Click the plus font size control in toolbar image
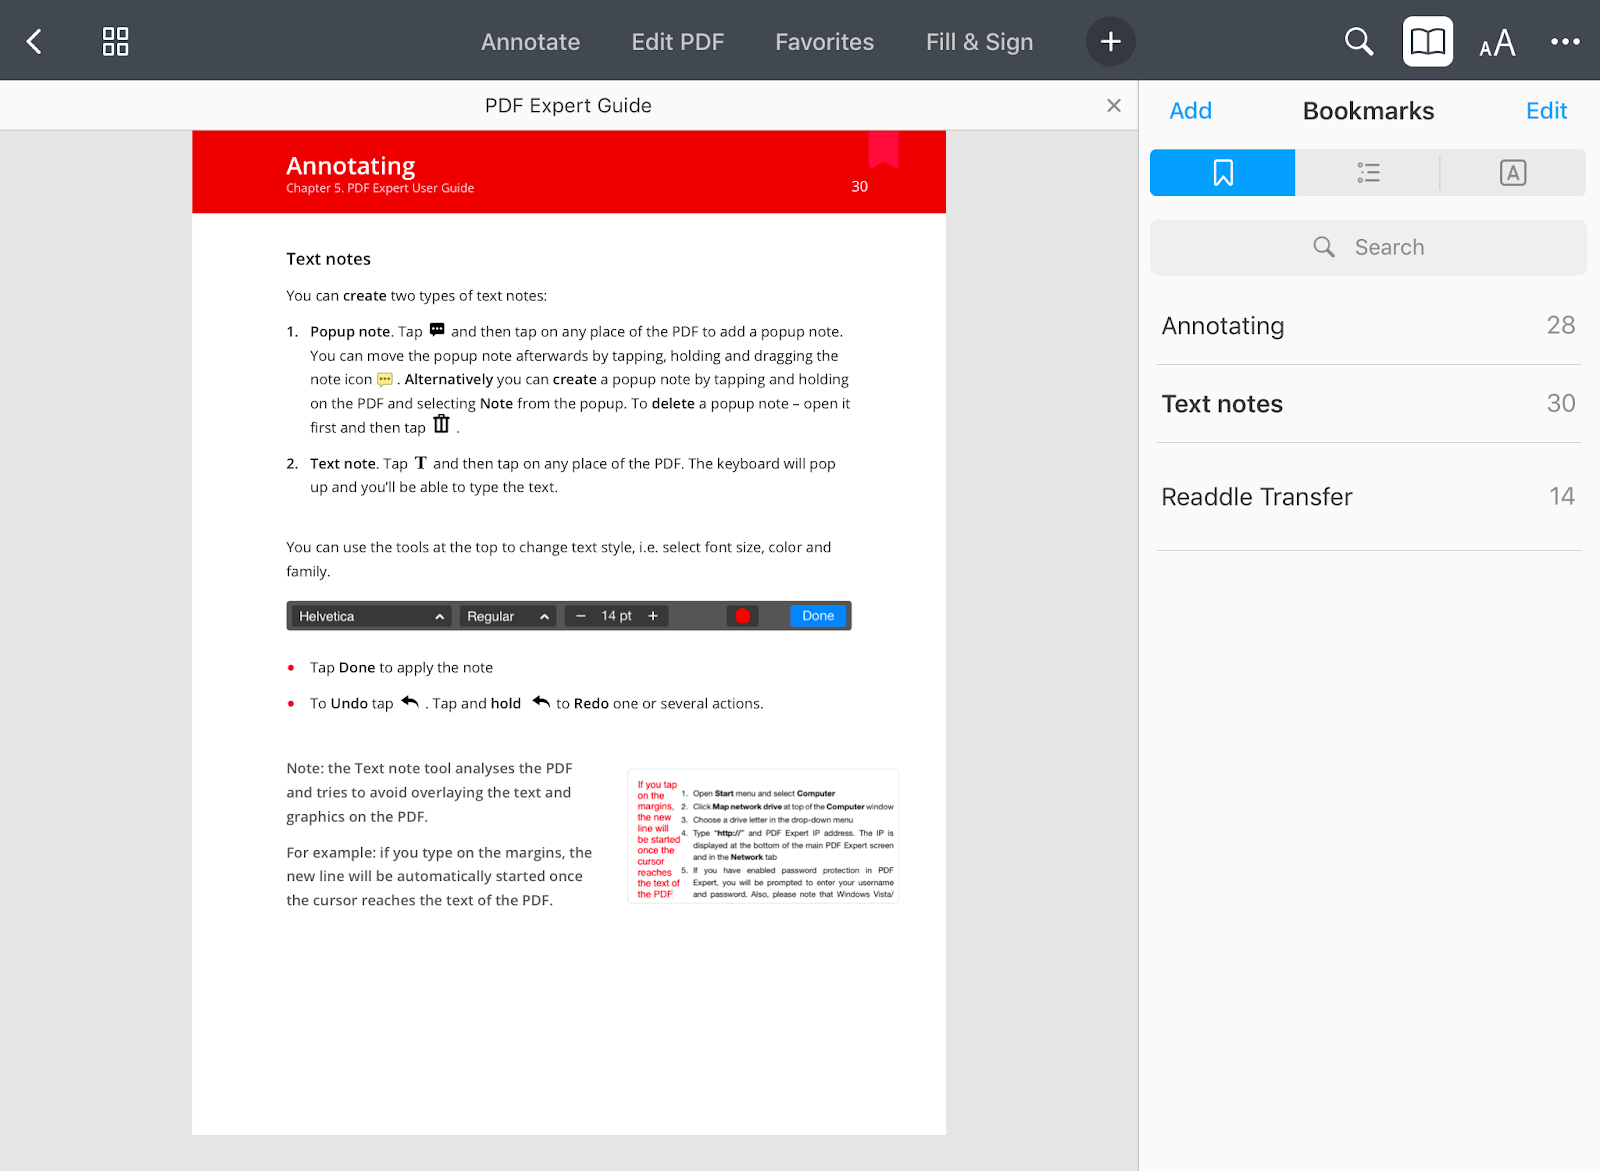Viewport: 1600px width, 1171px height. (653, 616)
